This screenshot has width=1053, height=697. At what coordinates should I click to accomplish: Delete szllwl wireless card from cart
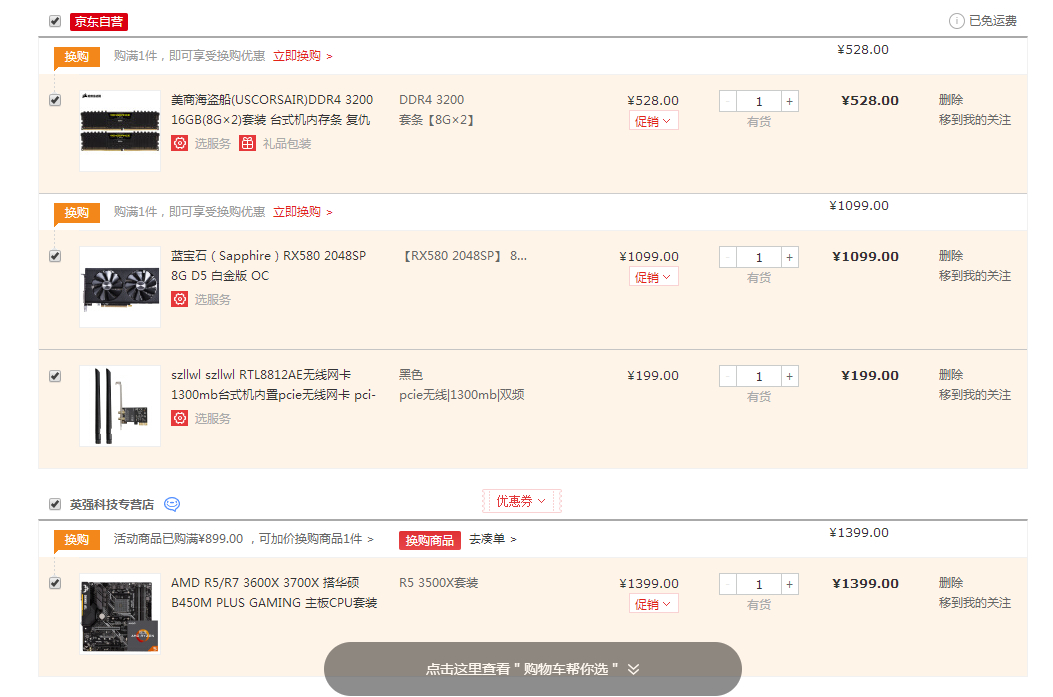pyautogui.click(x=951, y=374)
